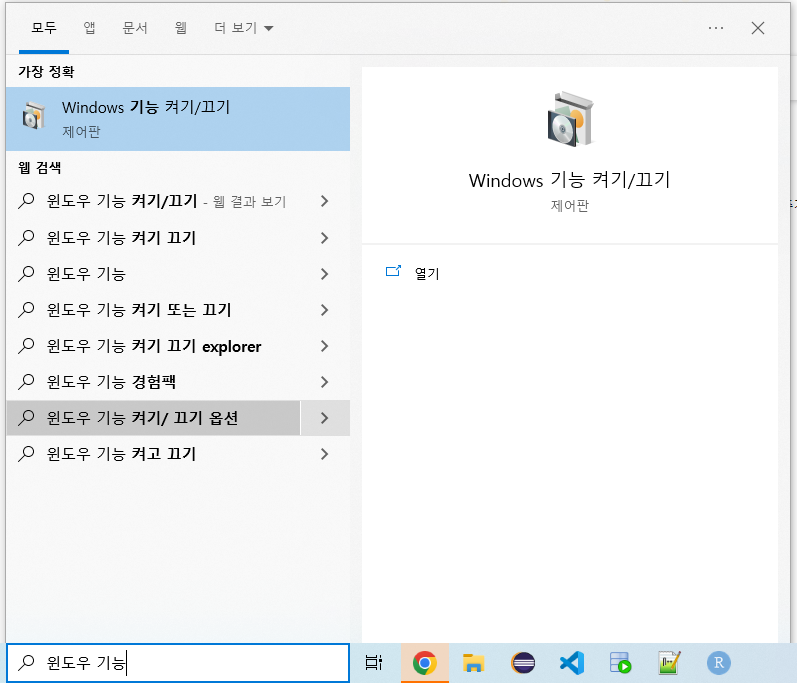Viewport: 797px width, 683px height.
Task: Expand arrow for 윈도우 기능 경험팩
Action: click(x=325, y=382)
